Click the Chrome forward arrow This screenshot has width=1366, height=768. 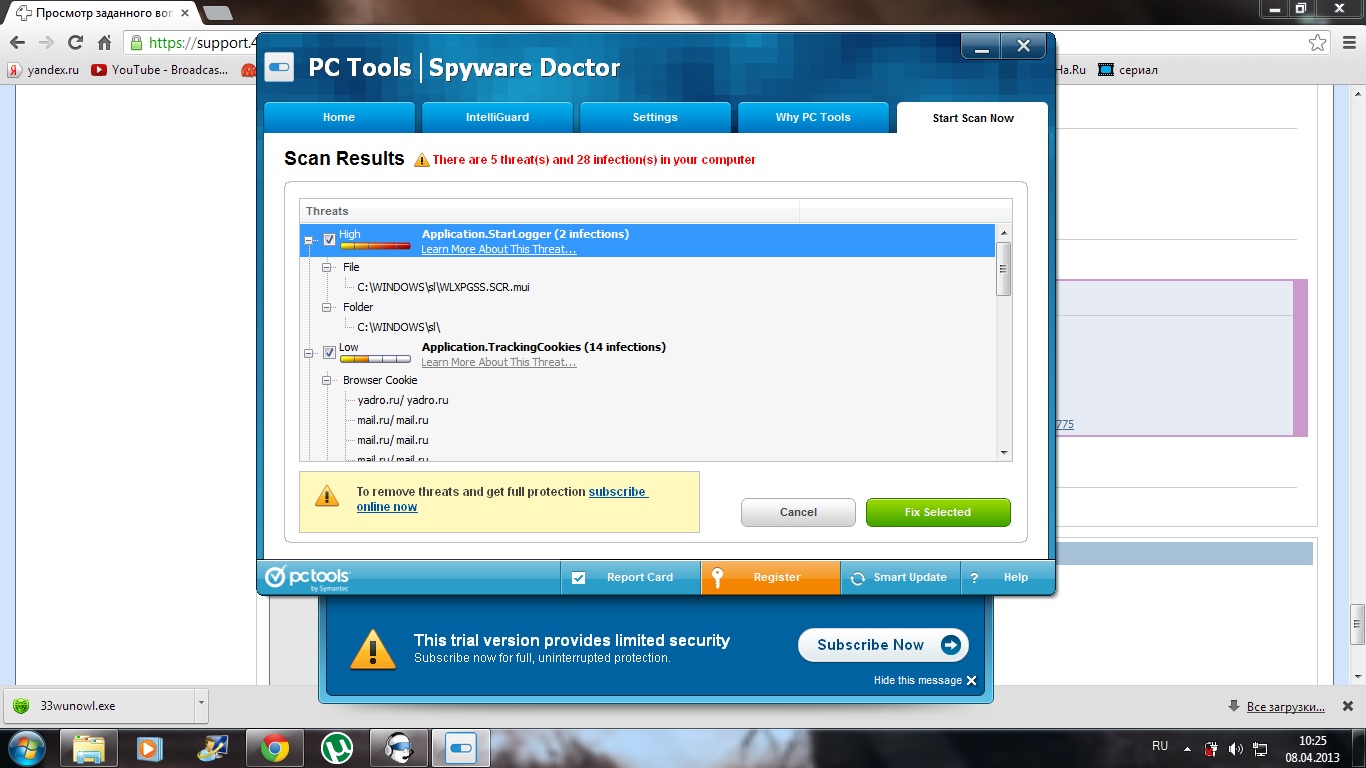pos(46,43)
